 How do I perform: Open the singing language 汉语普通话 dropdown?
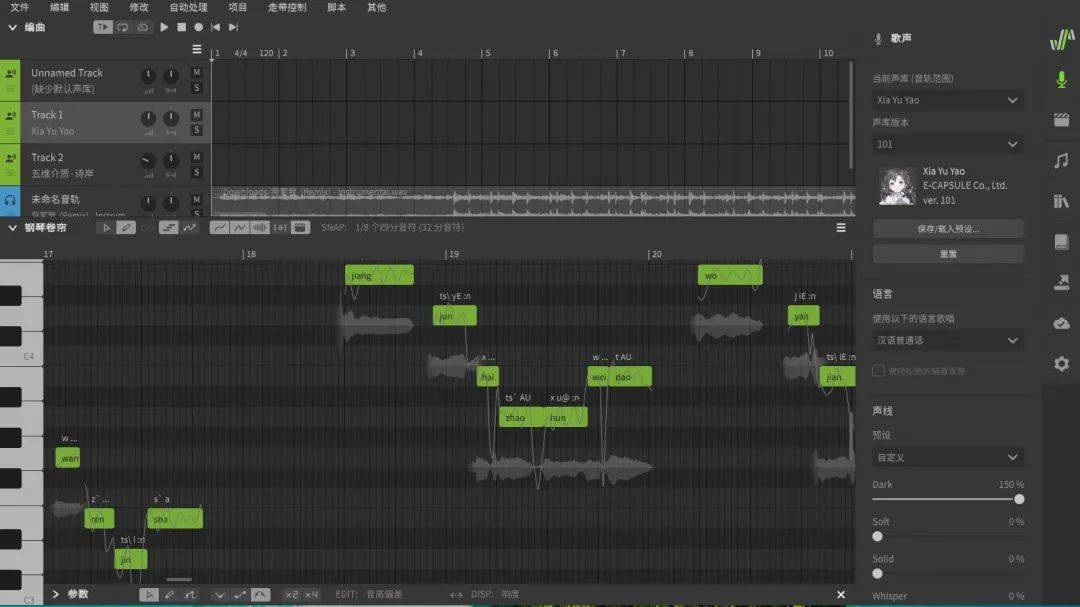947,341
